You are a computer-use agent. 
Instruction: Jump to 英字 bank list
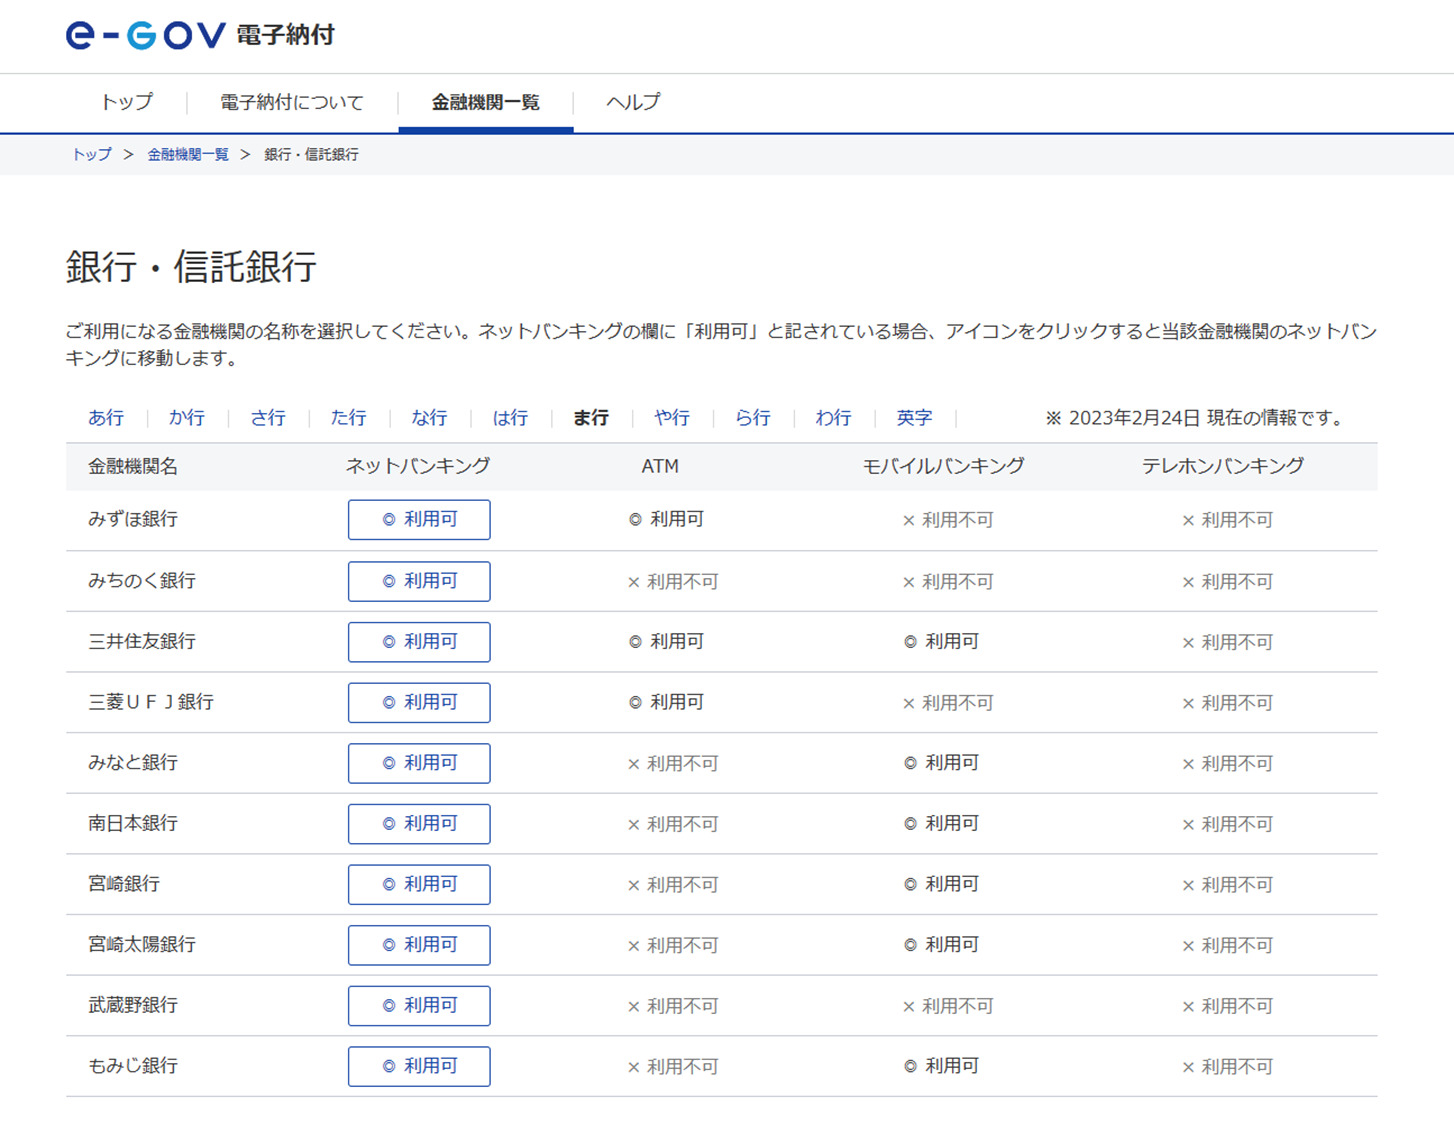(x=914, y=418)
